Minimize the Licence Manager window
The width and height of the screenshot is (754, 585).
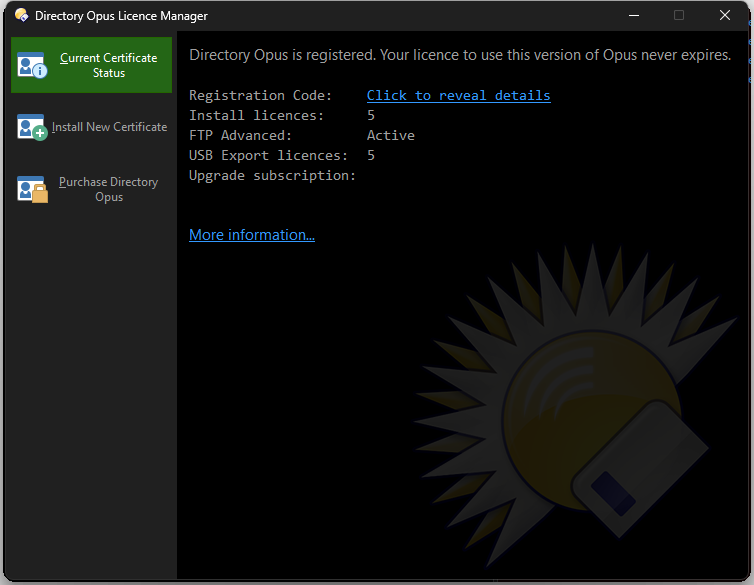(x=634, y=15)
